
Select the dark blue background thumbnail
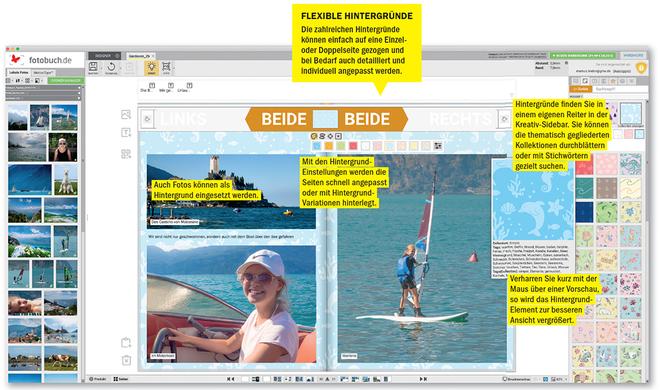coord(584,212)
